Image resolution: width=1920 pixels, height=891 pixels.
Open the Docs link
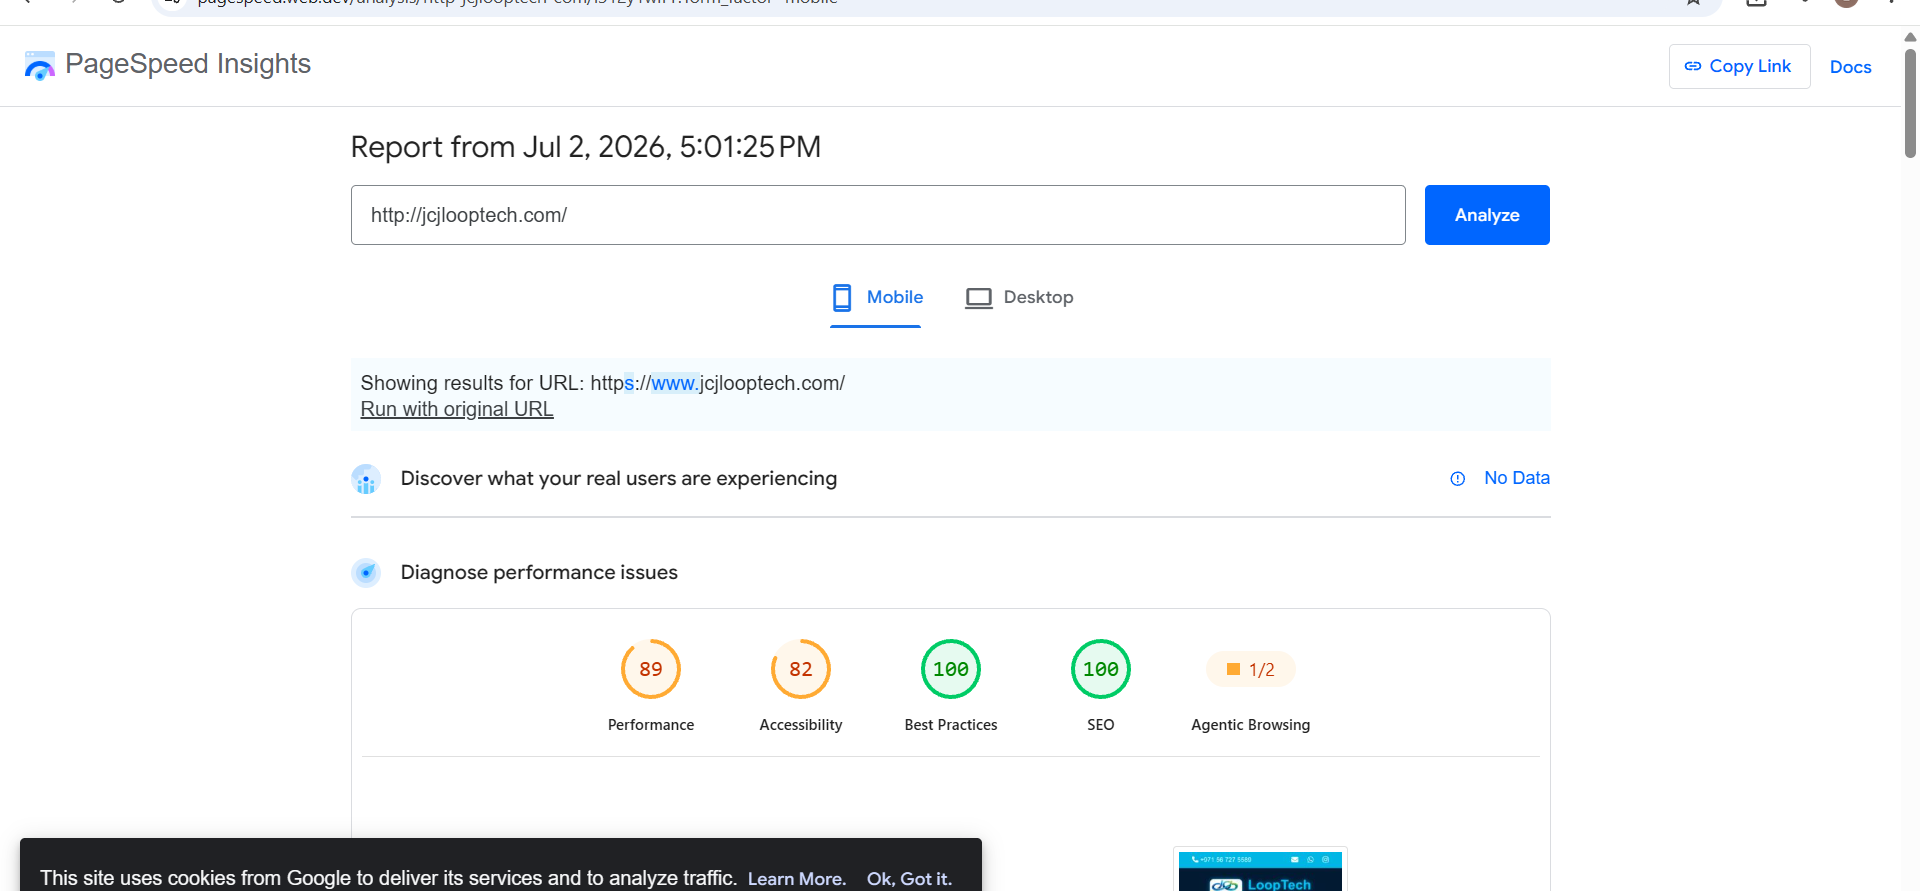tap(1850, 67)
